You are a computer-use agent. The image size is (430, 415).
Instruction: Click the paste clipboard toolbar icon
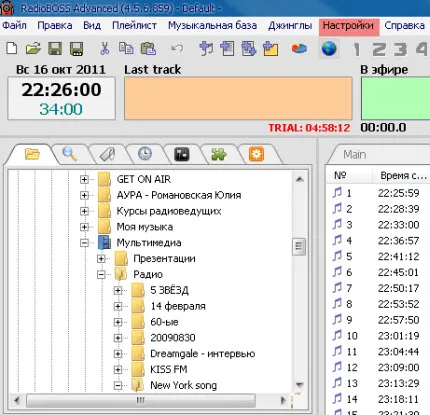[148, 49]
